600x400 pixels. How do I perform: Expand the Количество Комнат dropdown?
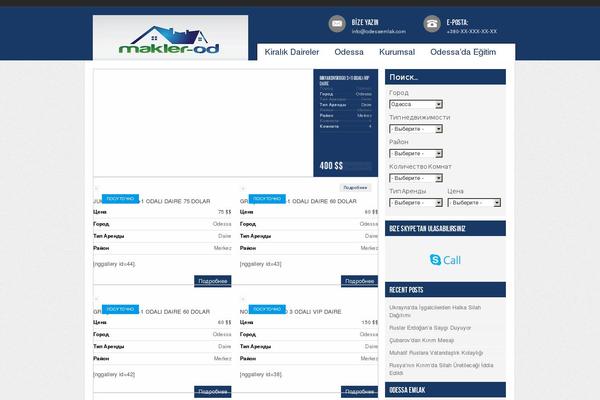[416, 178]
